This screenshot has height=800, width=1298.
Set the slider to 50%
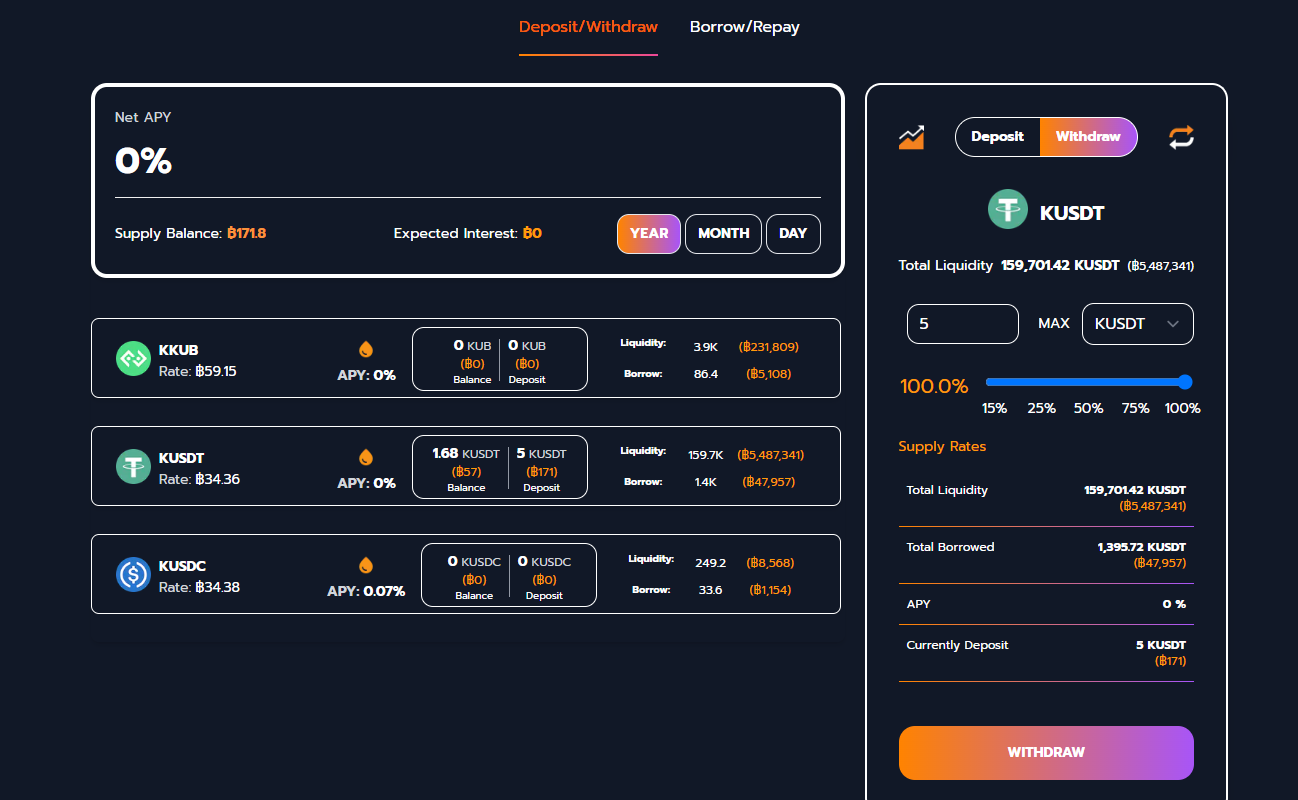click(1088, 409)
